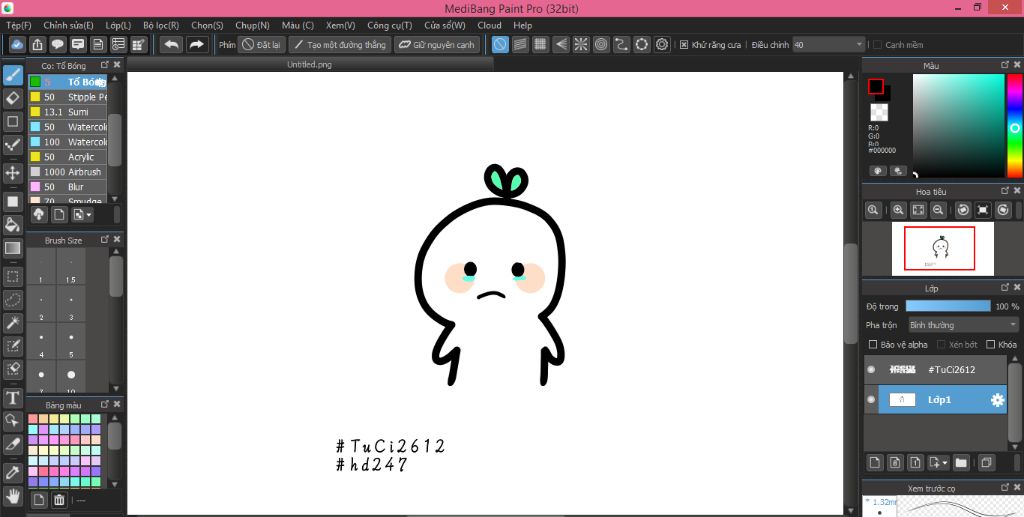The image size is (1024, 517).
Task: Select the Brush tool in left toolbar
Action: (12, 75)
